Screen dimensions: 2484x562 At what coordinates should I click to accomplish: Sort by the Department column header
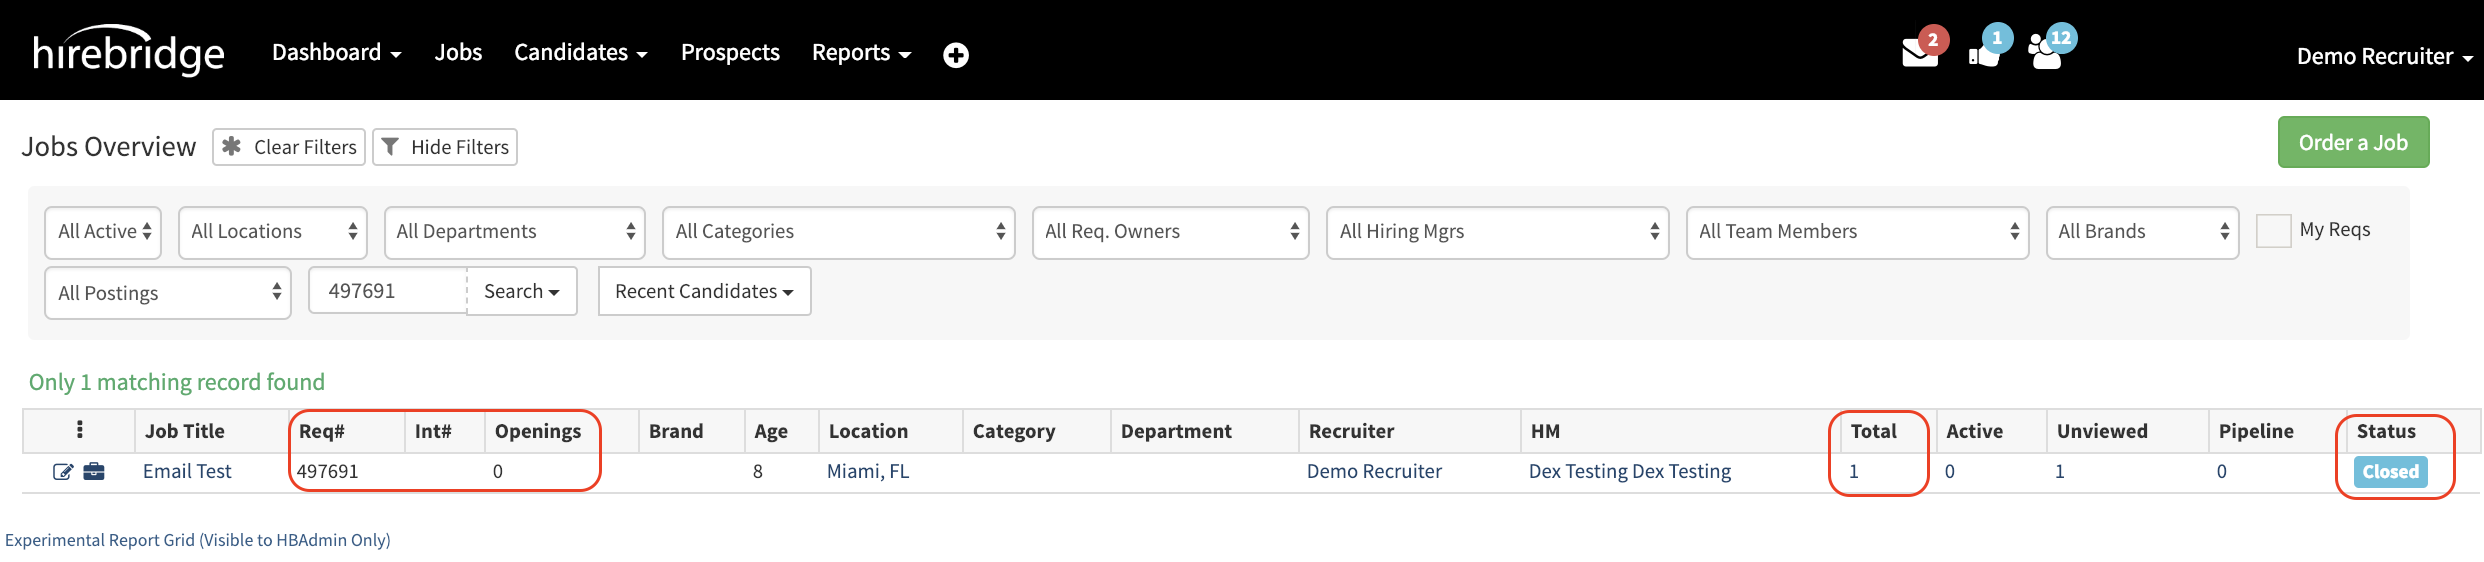click(x=1176, y=431)
